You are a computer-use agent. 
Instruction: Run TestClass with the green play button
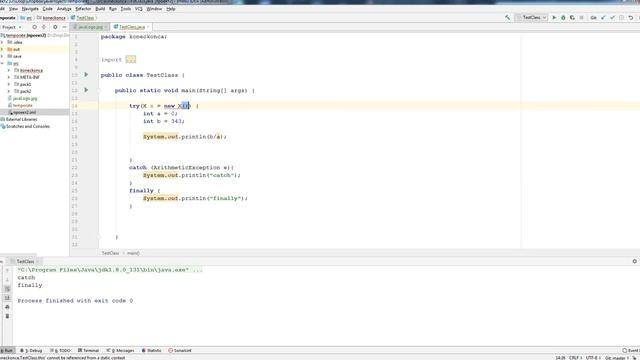(x=554, y=18)
